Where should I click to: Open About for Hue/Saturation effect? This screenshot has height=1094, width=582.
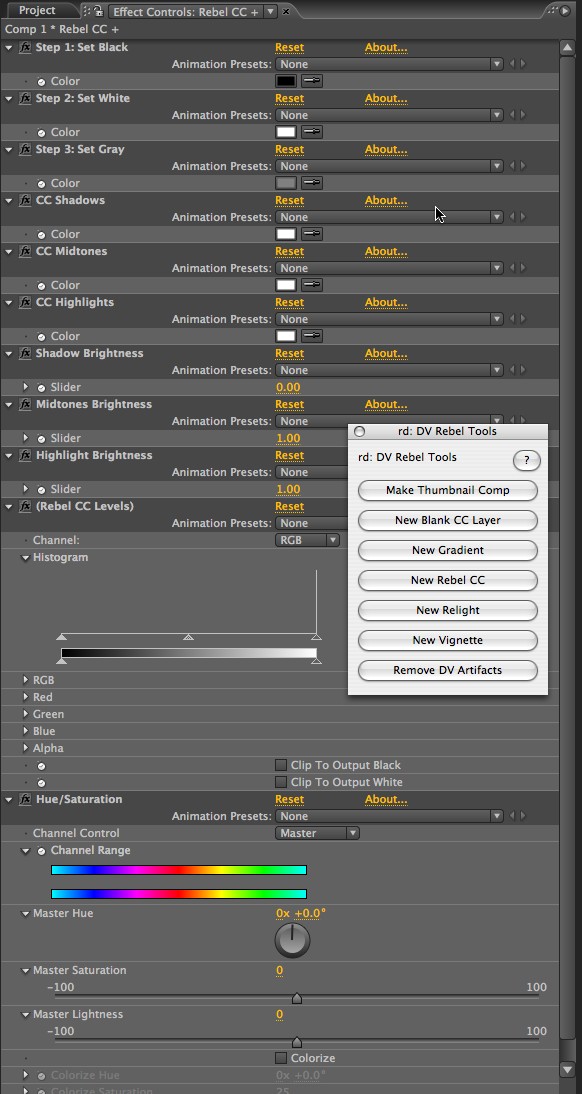[386, 800]
